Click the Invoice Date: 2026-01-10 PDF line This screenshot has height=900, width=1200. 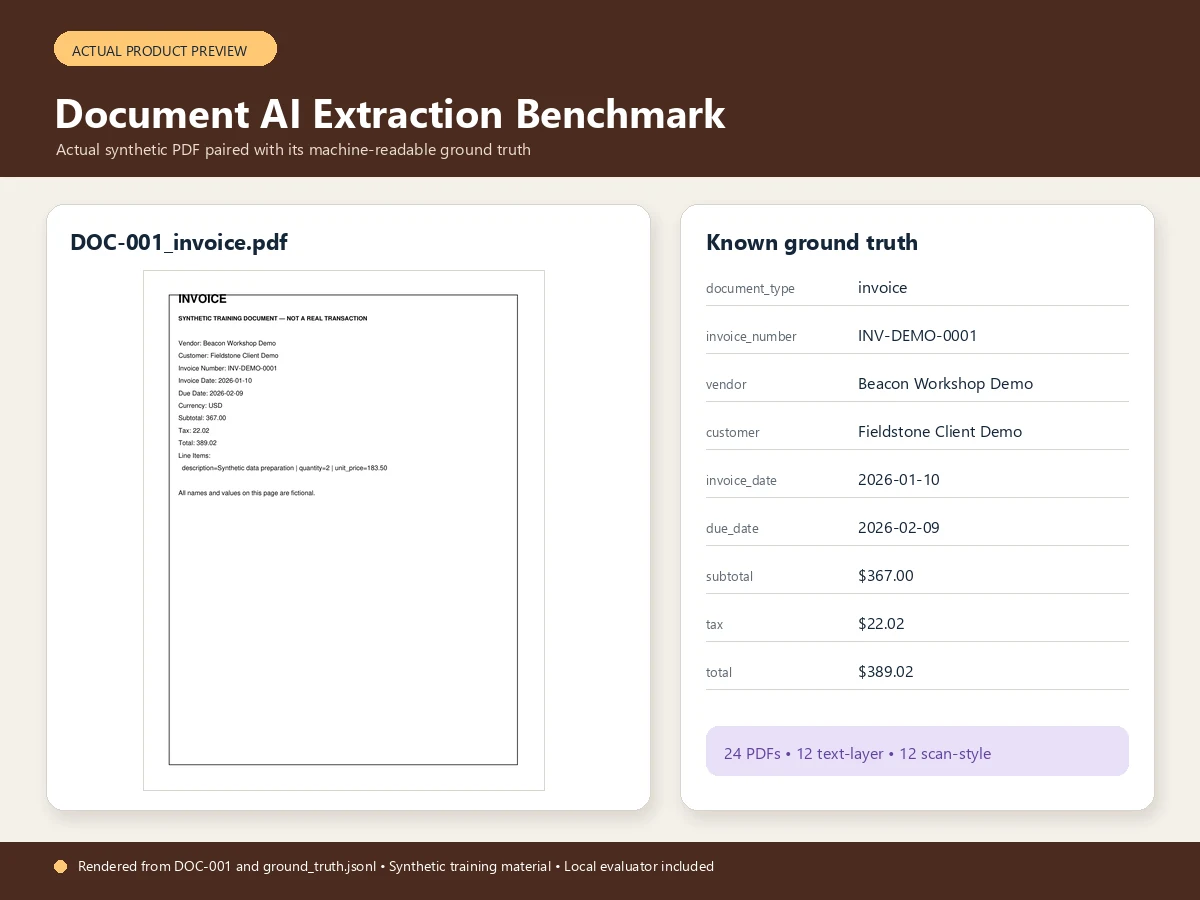click(x=215, y=381)
